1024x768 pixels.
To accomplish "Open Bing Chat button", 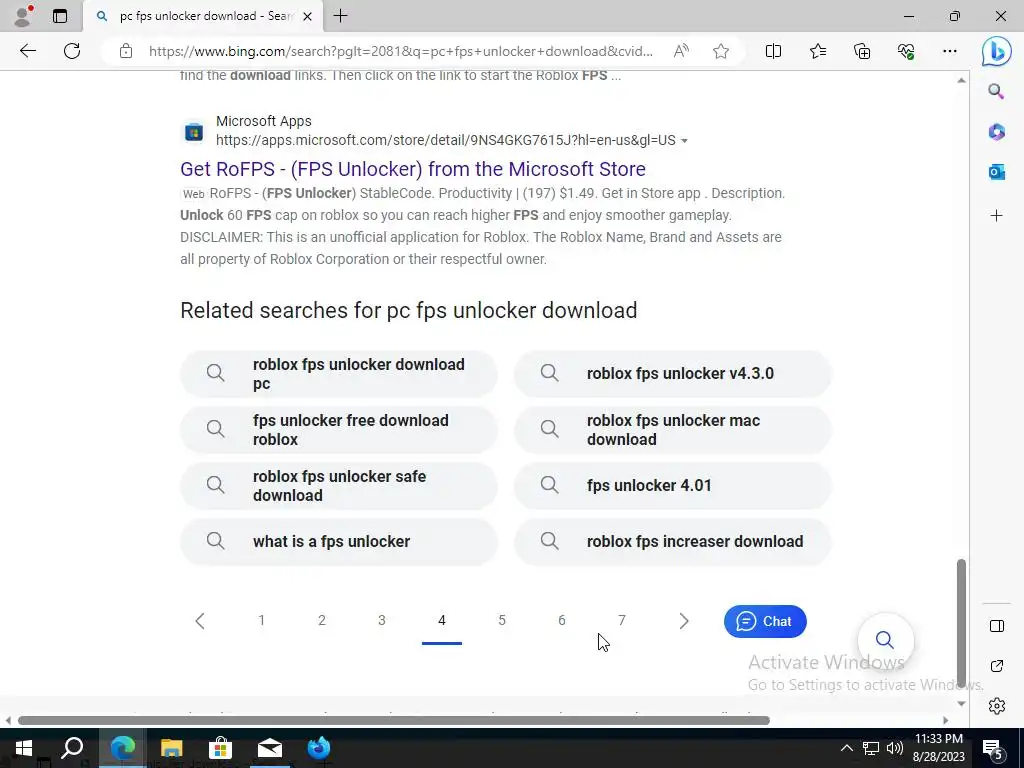I will pyautogui.click(x=765, y=621).
